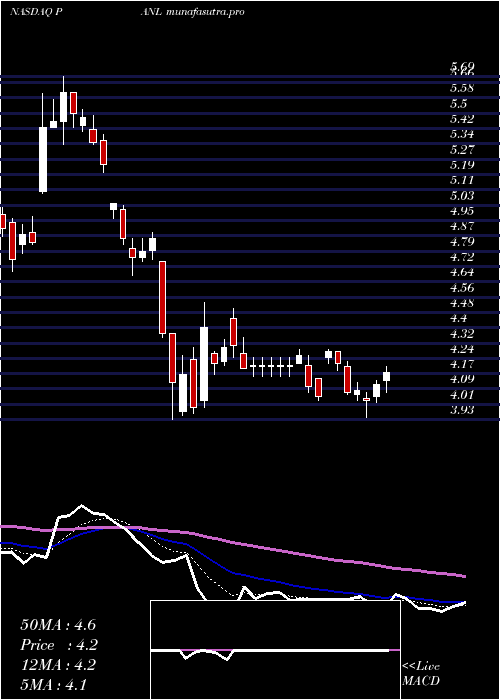Click the 4.79 price axis label
The height and width of the screenshot is (700, 500).
(x=462, y=242)
